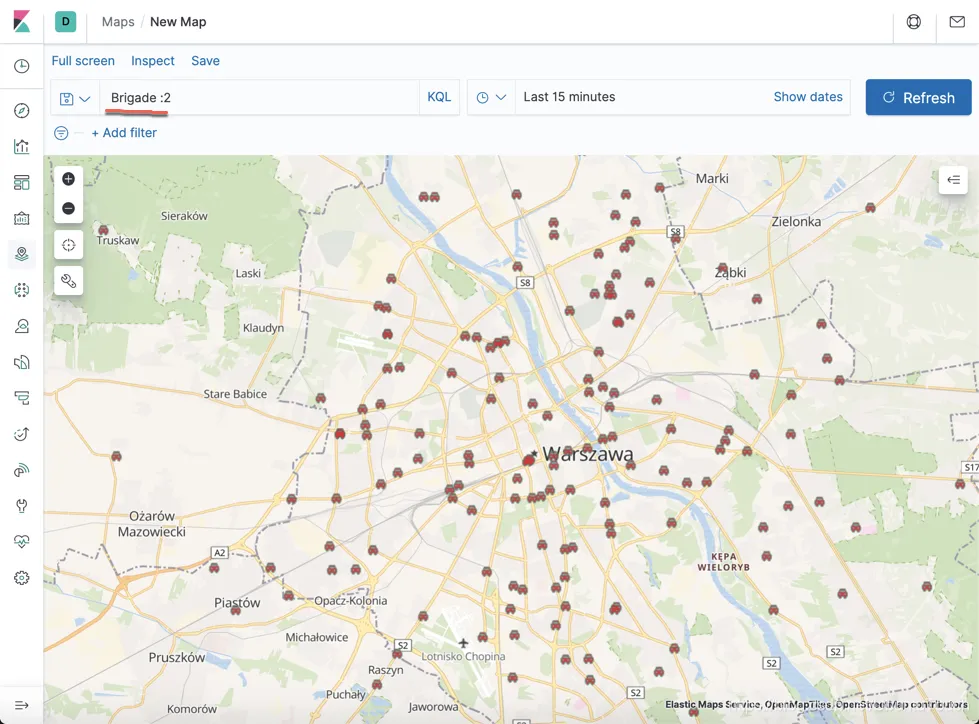979x724 pixels.
Task: Click New Map breadcrumb text
Action: (x=178, y=22)
